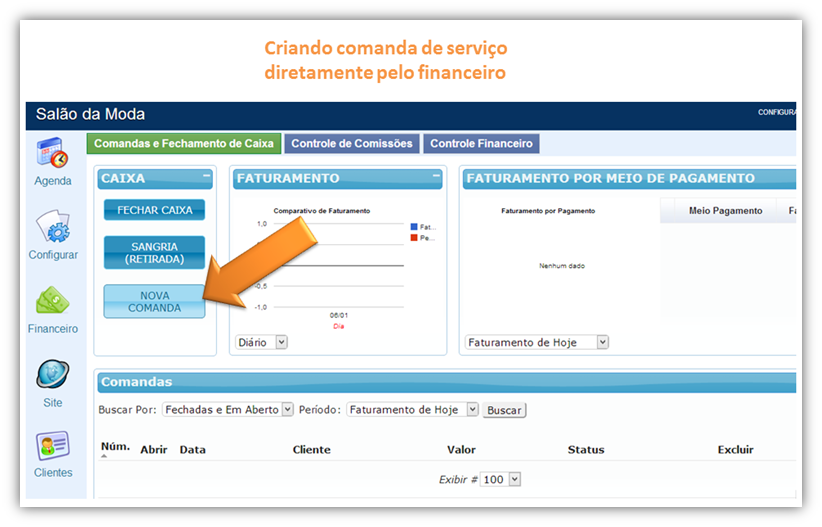Click the Fechar Caixa button
Image resolution: width=822 pixels, height=527 pixels.
(154, 210)
